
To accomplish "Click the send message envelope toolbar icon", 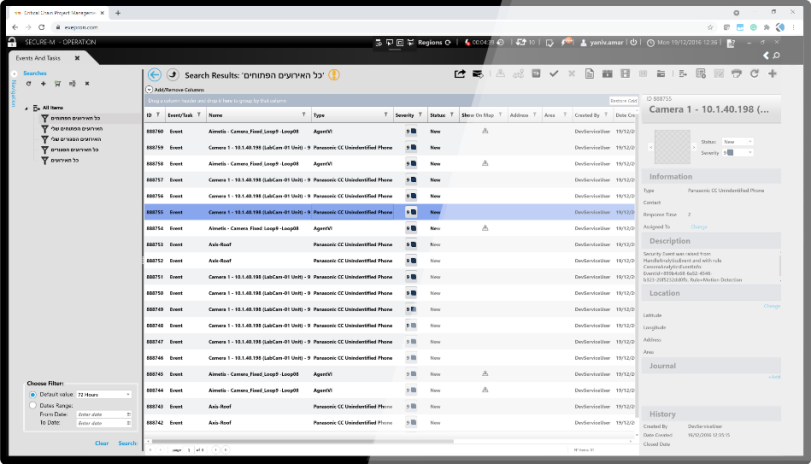I will [477, 74].
